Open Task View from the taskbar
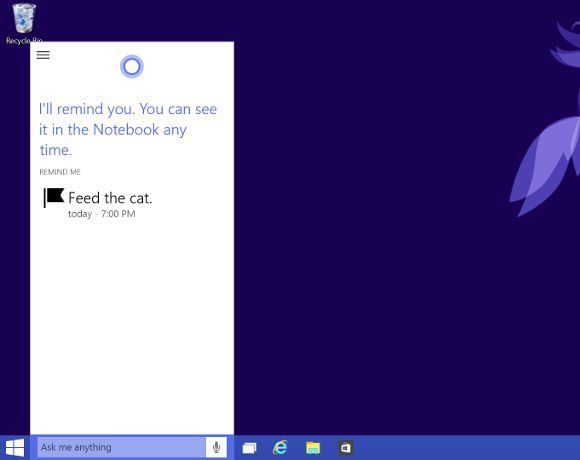This screenshot has height=460, width=580. click(x=249, y=448)
